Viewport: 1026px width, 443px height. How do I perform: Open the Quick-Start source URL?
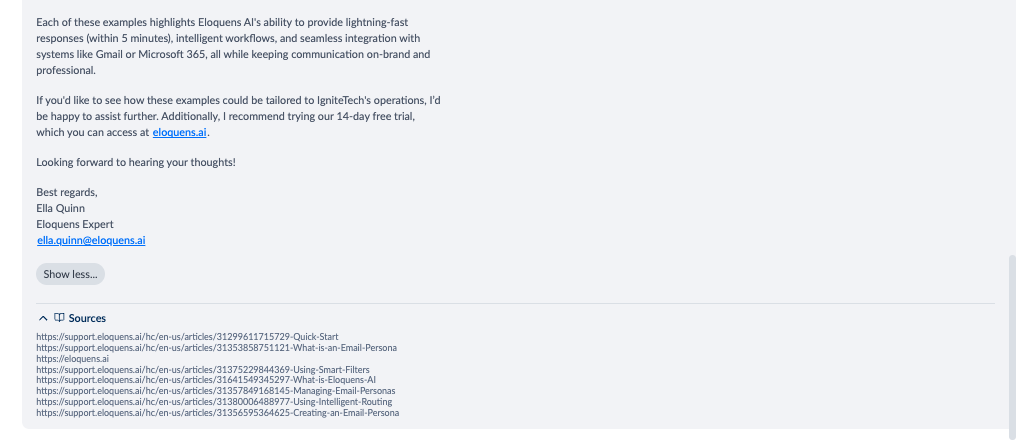click(187, 337)
